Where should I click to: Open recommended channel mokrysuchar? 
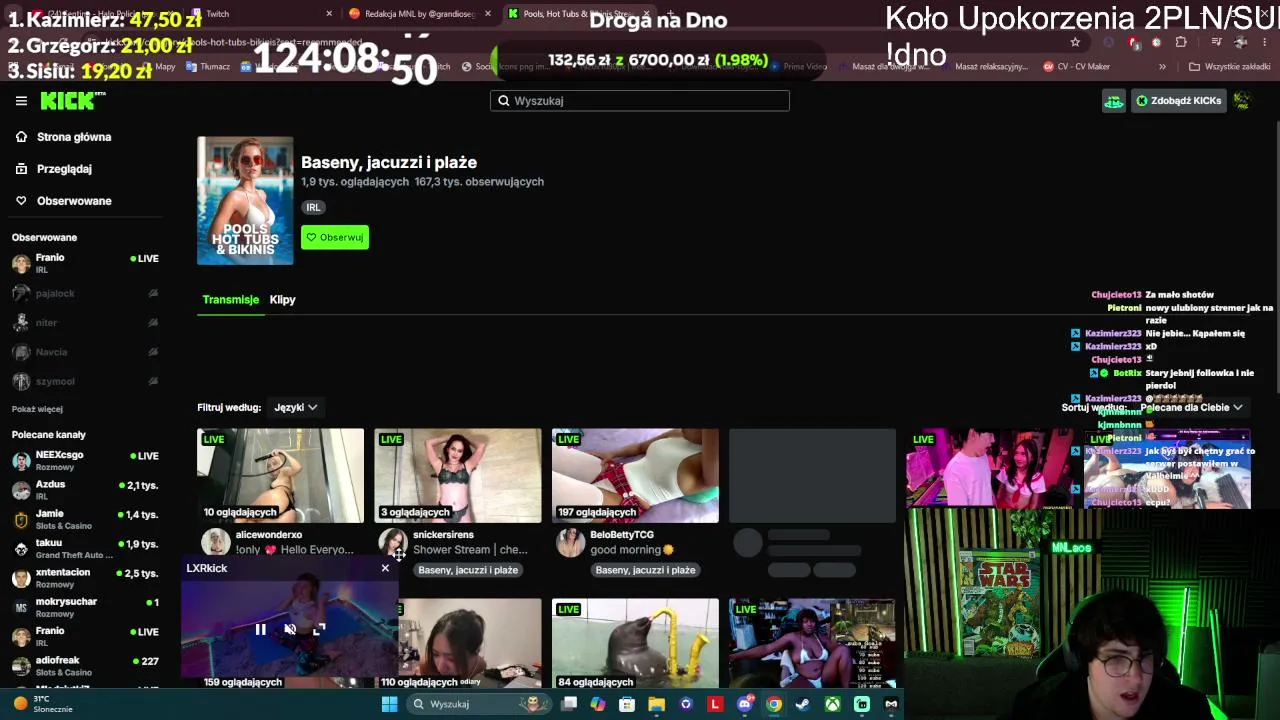coord(85,606)
